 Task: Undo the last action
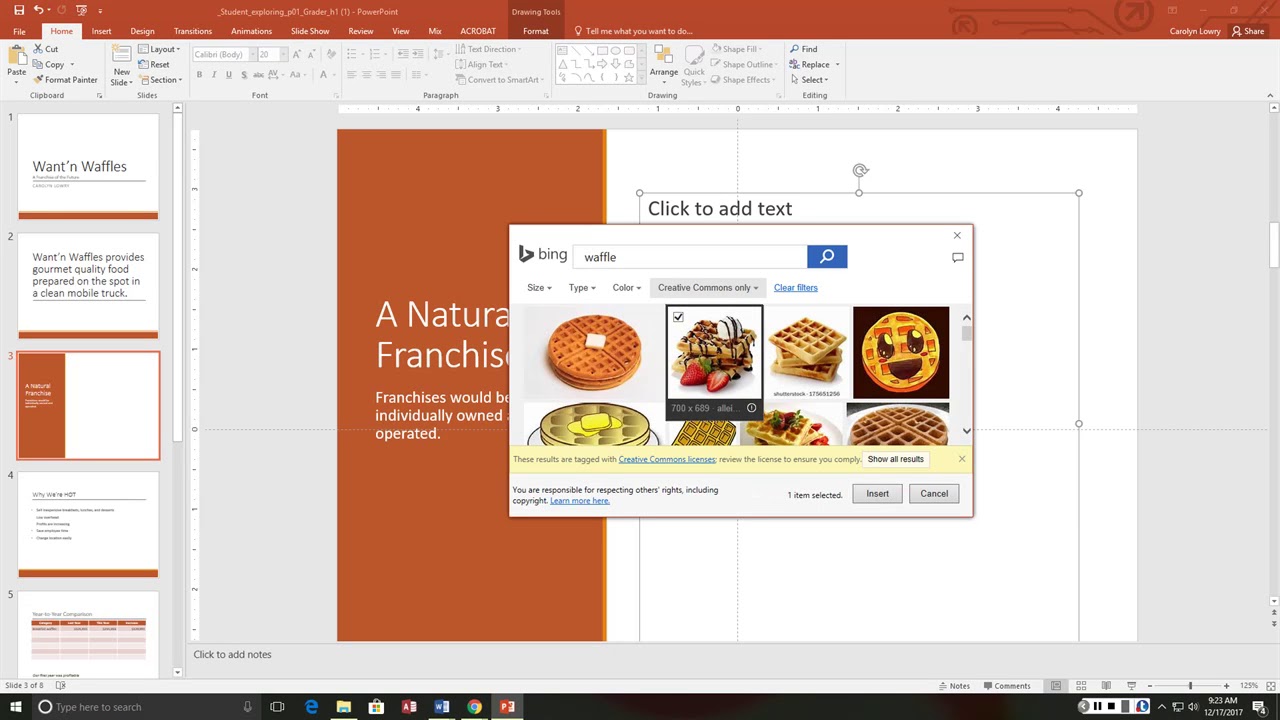(x=38, y=10)
